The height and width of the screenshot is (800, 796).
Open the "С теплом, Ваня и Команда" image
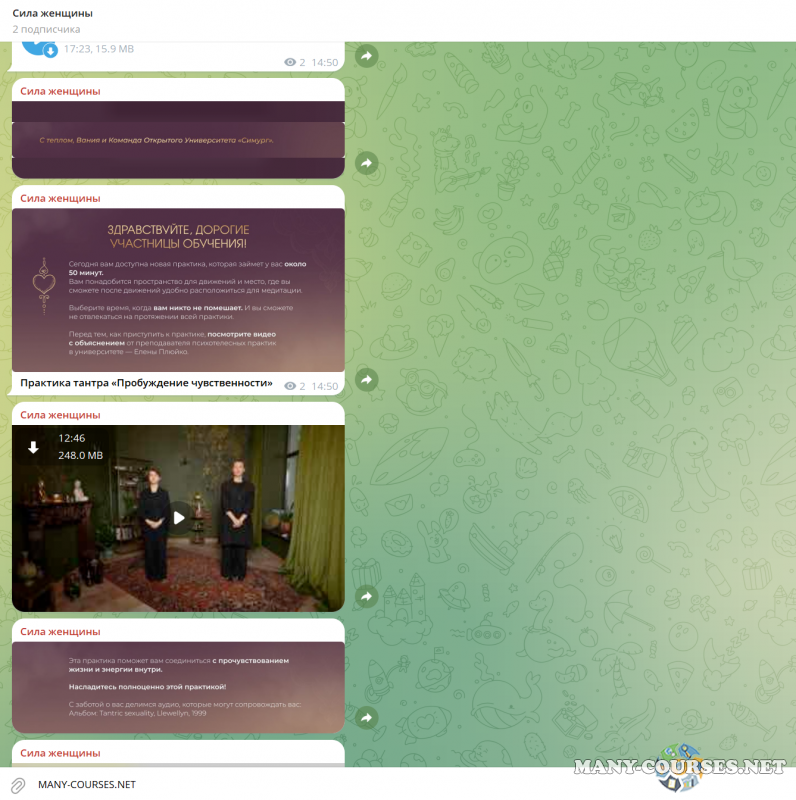(178, 140)
